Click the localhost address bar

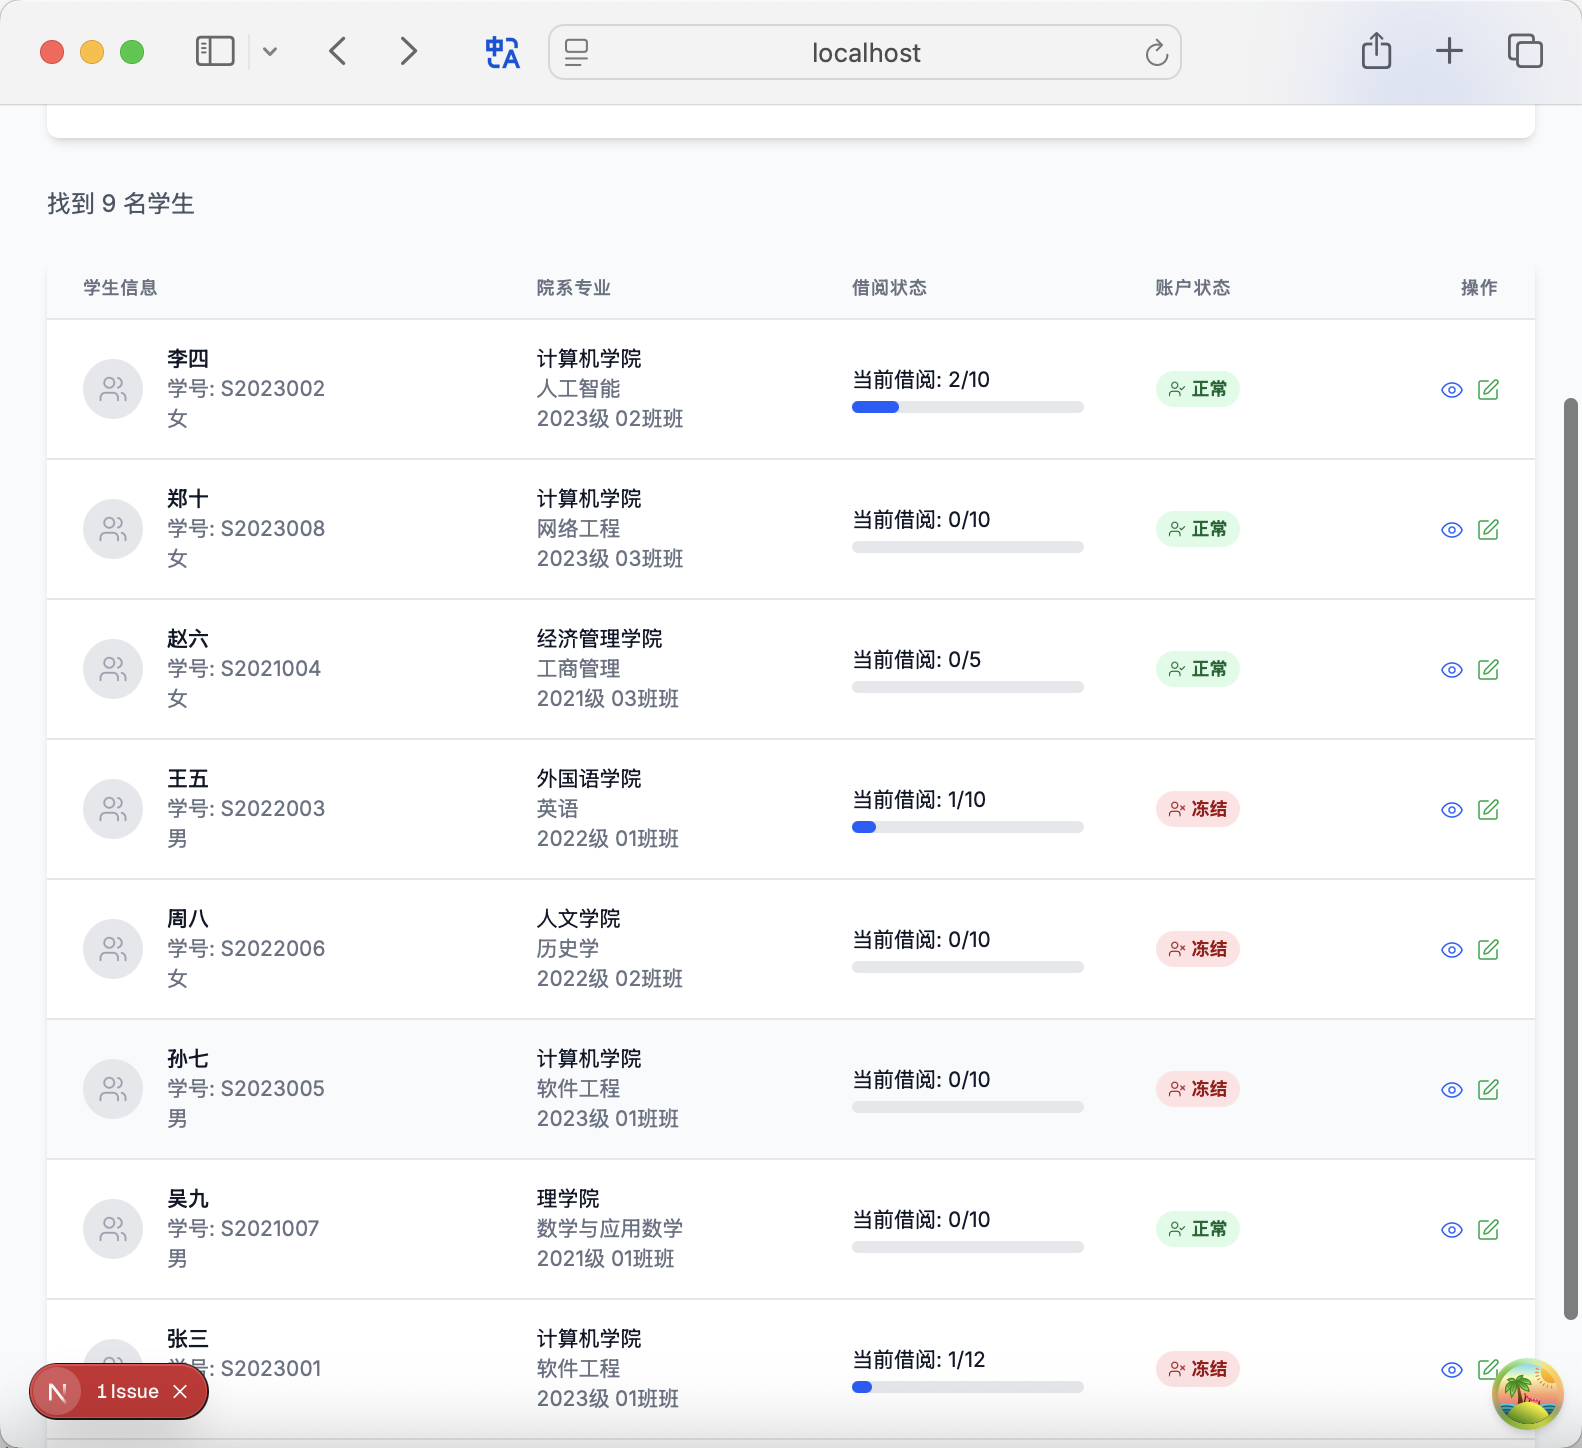pos(865,53)
